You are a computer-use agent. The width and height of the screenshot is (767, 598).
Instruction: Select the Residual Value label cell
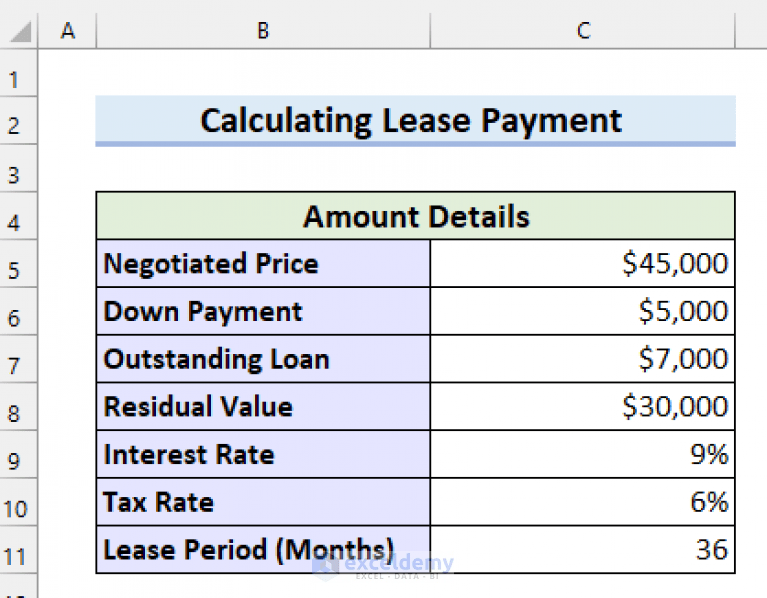(x=263, y=406)
